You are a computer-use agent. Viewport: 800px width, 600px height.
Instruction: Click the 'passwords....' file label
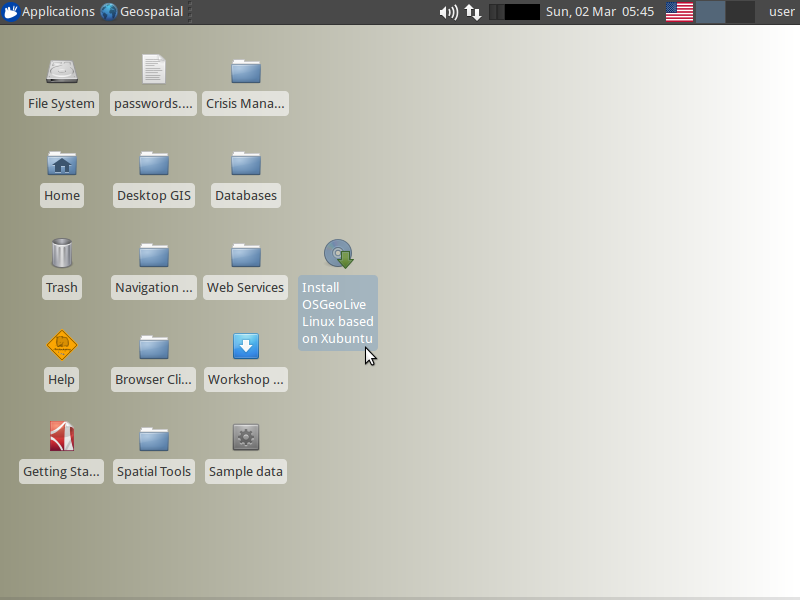click(x=154, y=104)
